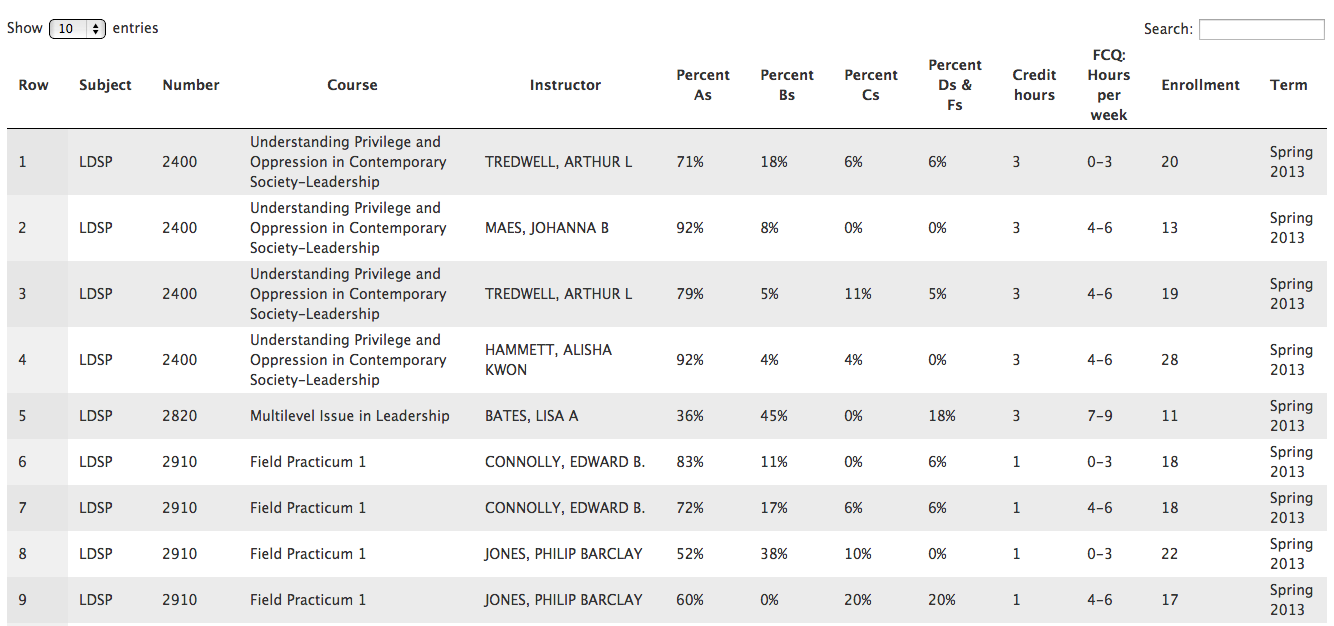This screenshot has height=626, width=1334.
Task: Sort by the Term column header
Action: [x=1288, y=86]
